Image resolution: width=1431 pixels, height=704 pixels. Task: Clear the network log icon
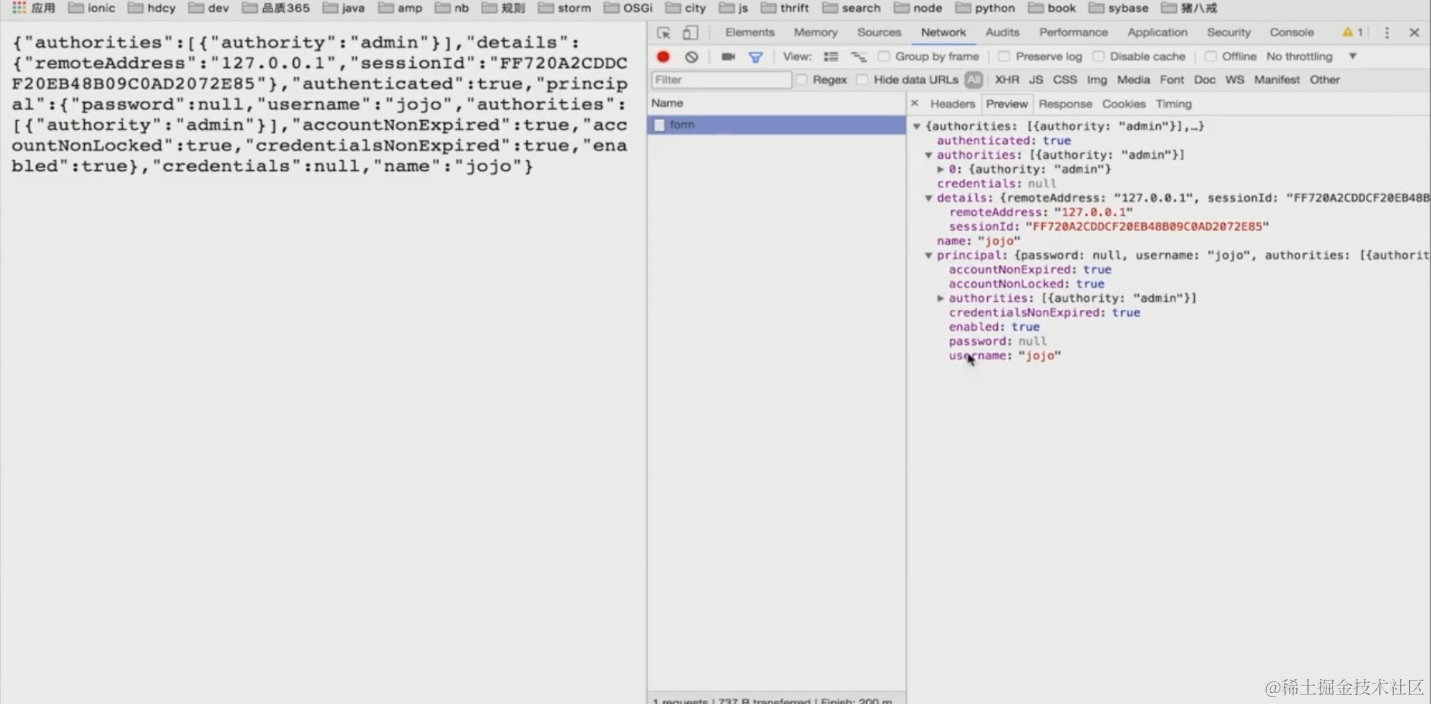[691, 57]
